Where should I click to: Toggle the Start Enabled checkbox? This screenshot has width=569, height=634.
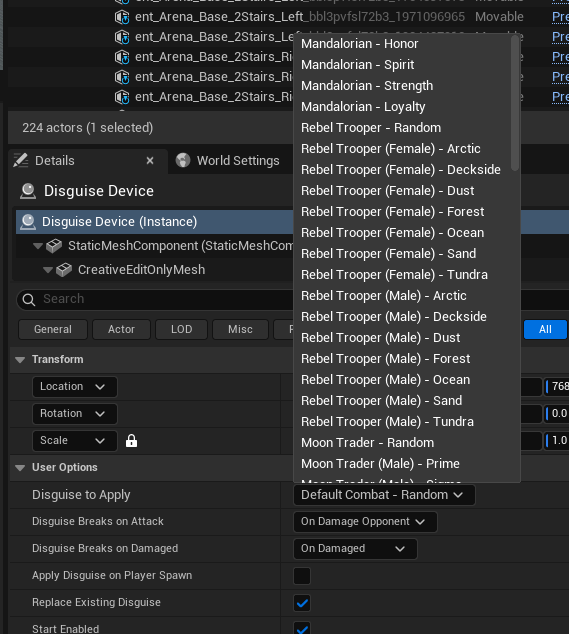pyautogui.click(x=302, y=629)
